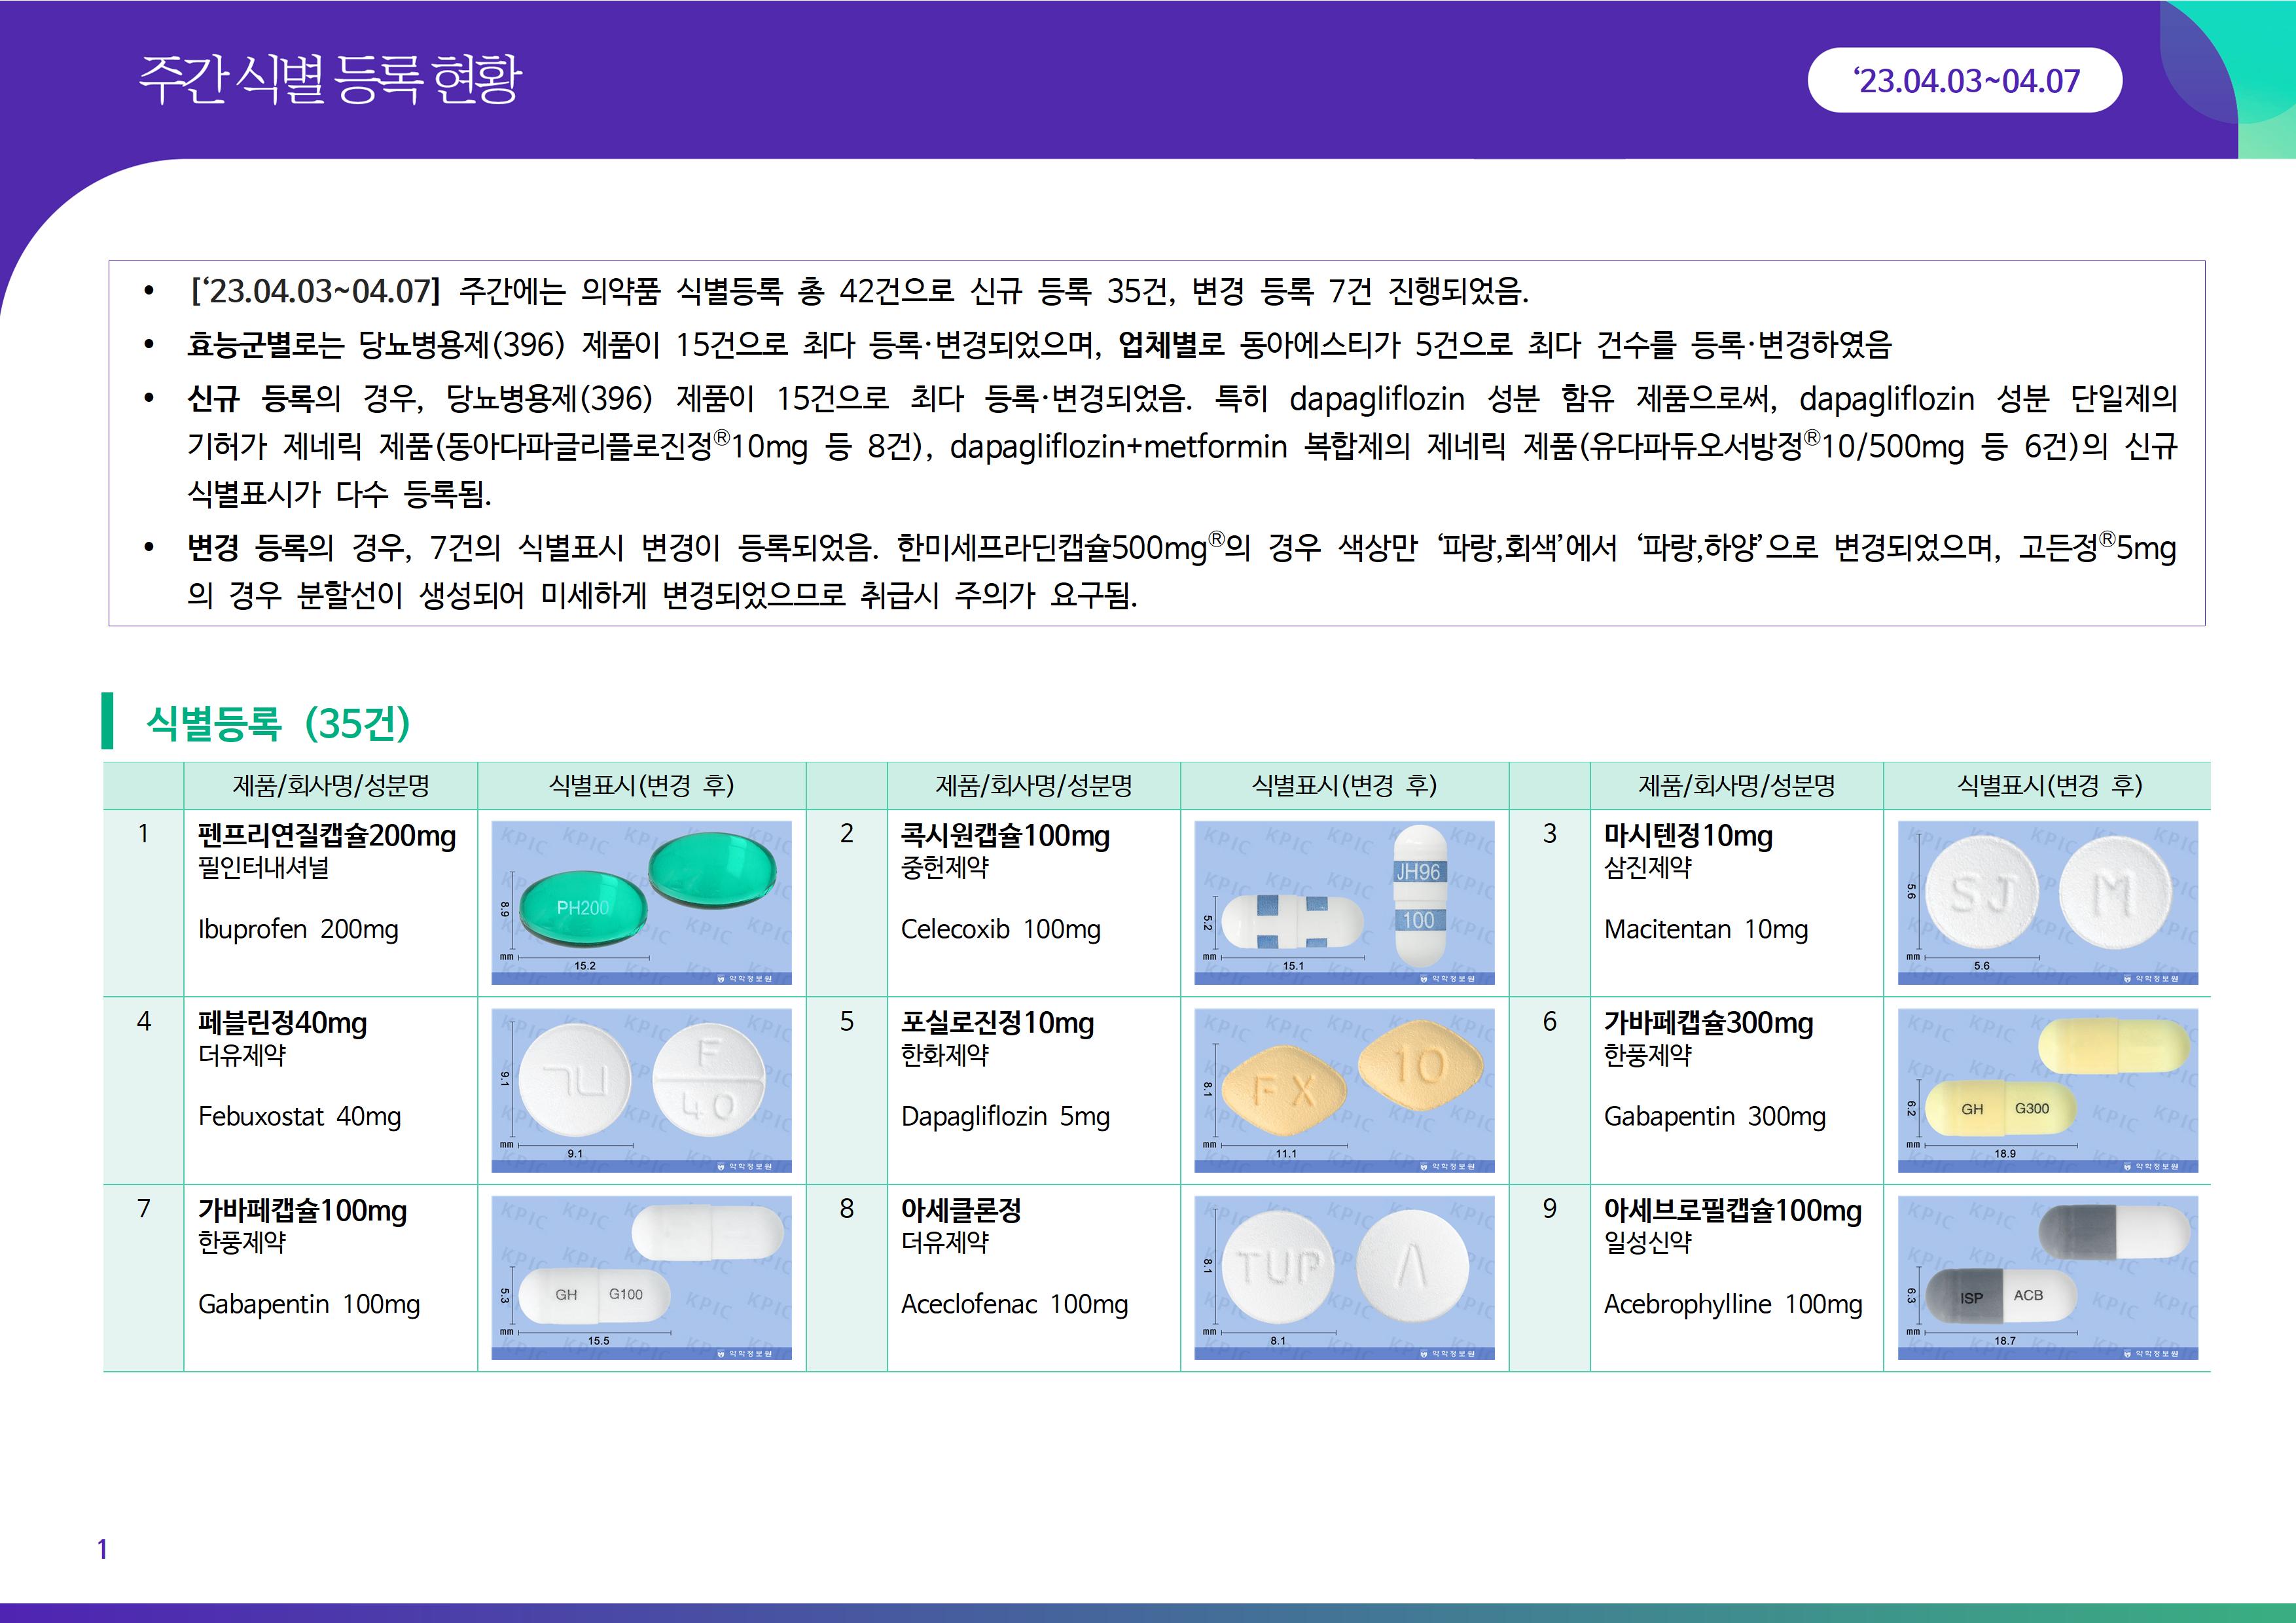Click the first 제품/회사명/성분명 column header
The image size is (2296, 1623).
[331, 785]
